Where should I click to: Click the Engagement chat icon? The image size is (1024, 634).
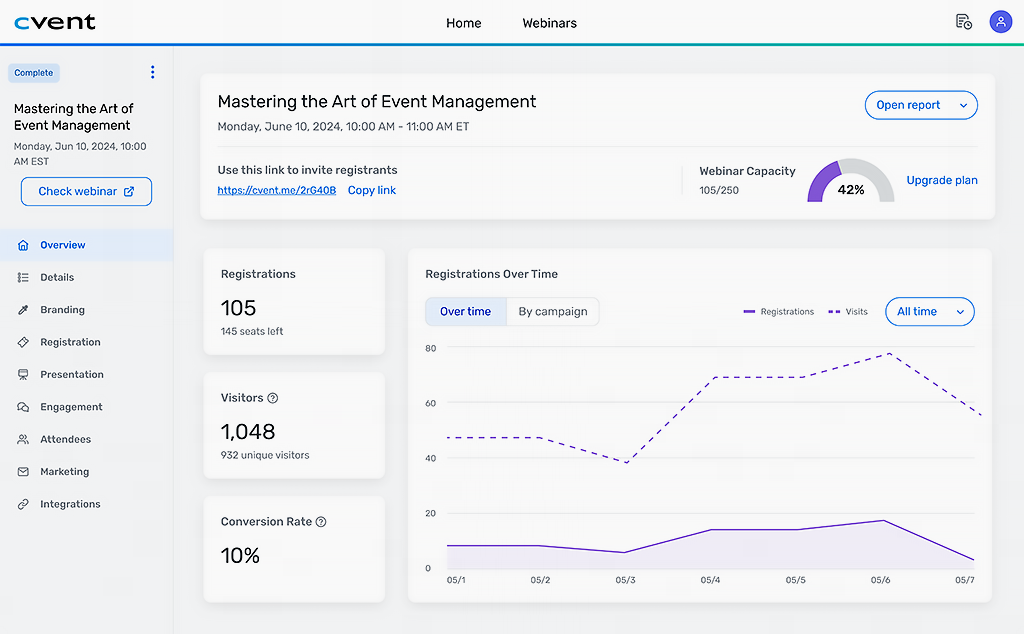23,407
